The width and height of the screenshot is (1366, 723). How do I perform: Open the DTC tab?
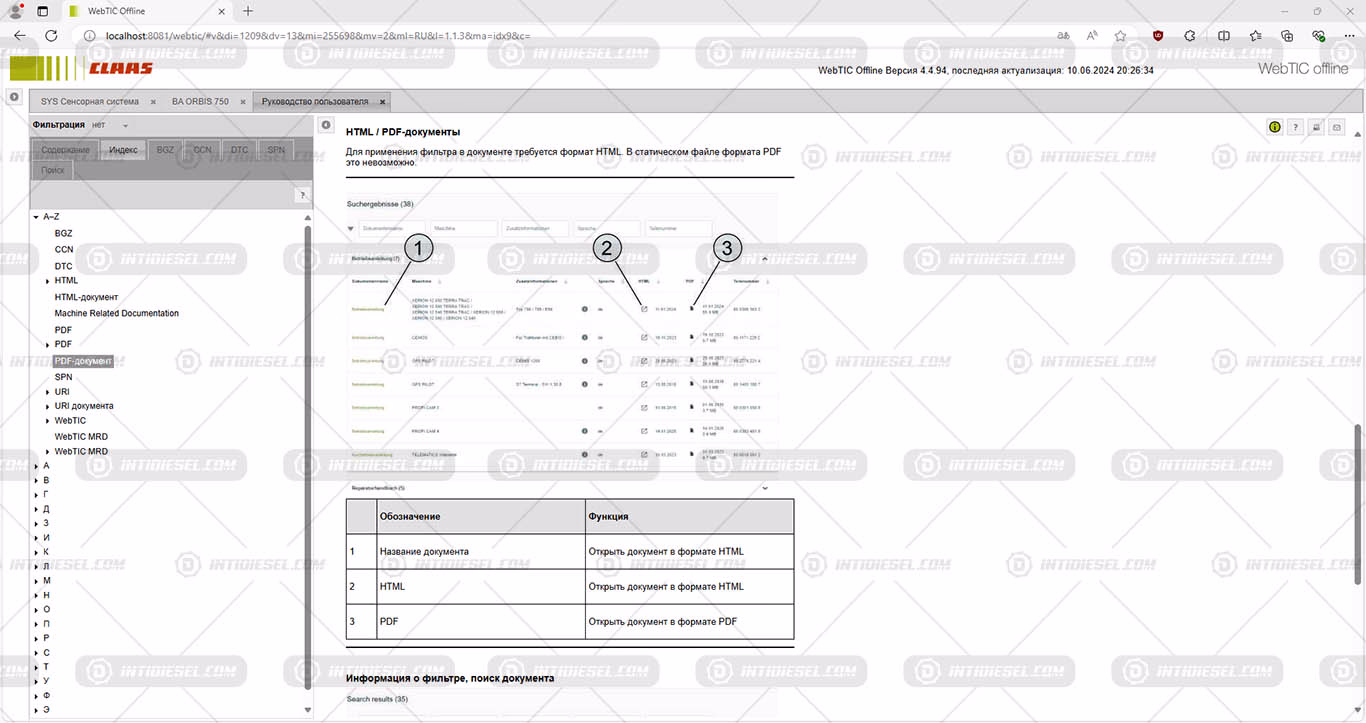click(x=239, y=150)
